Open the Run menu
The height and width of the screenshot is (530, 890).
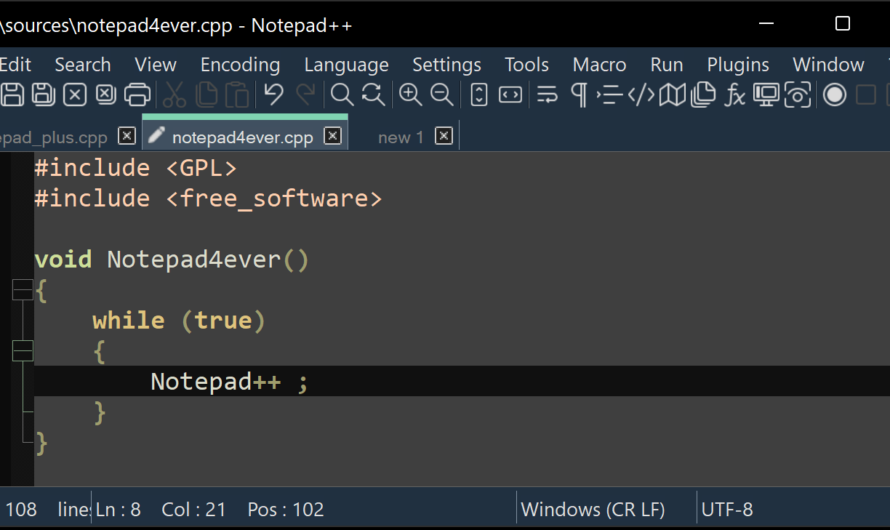[x=666, y=65]
